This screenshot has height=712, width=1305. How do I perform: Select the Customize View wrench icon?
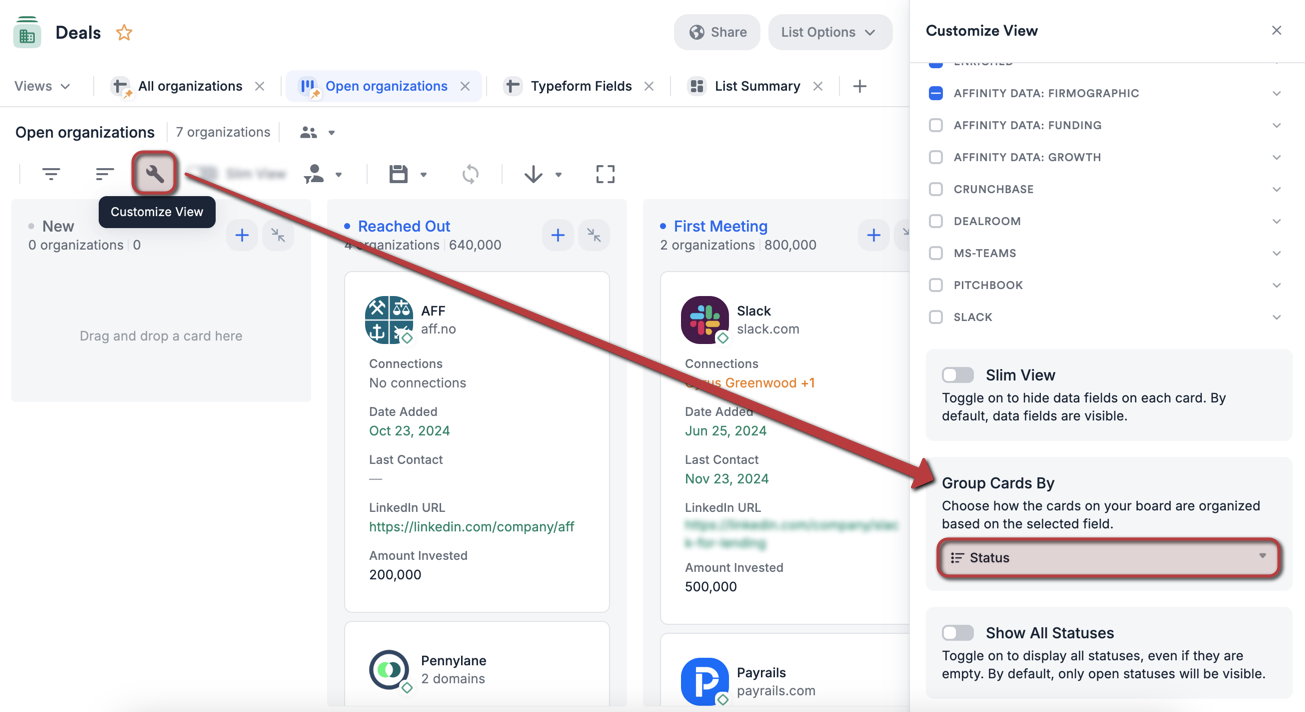[x=155, y=173]
